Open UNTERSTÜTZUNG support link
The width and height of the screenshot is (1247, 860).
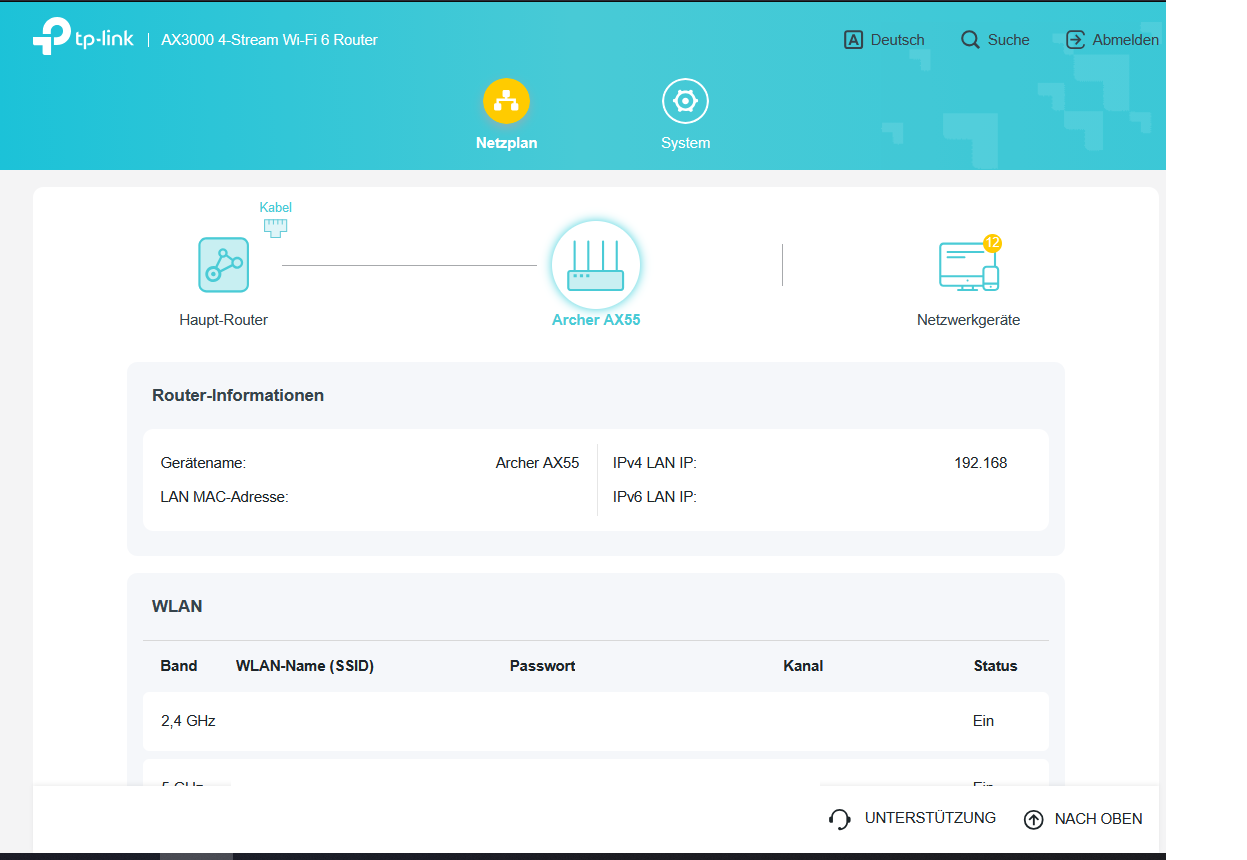point(930,818)
